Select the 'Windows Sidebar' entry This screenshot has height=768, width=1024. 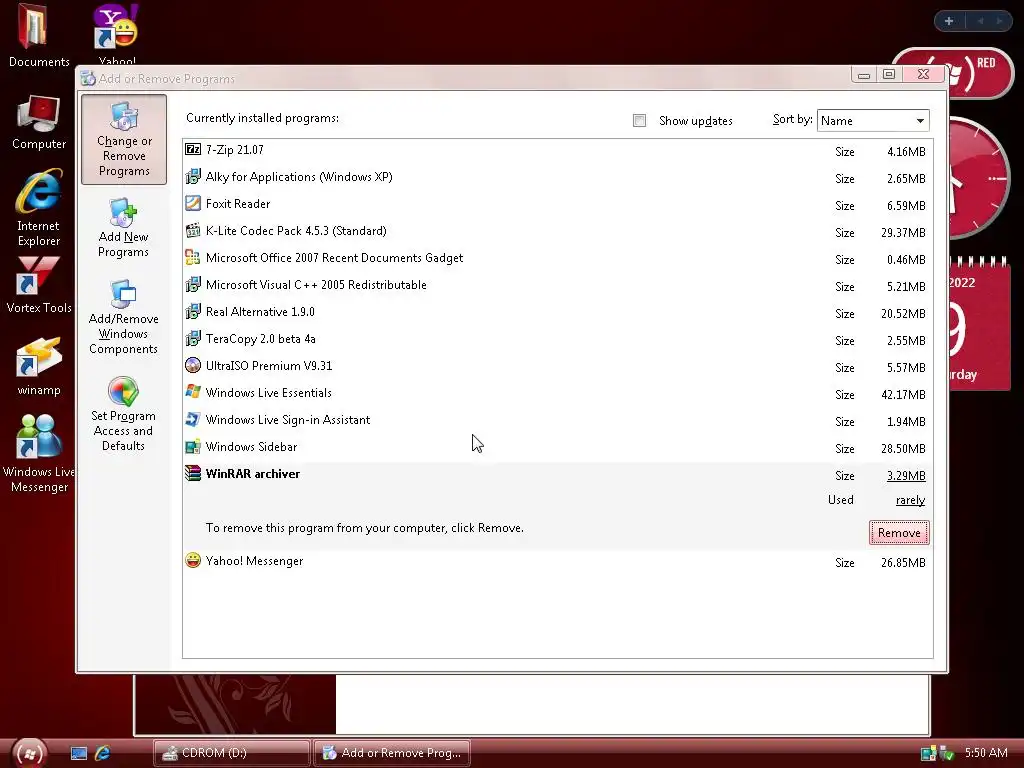pyautogui.click(x=557, y=447)
